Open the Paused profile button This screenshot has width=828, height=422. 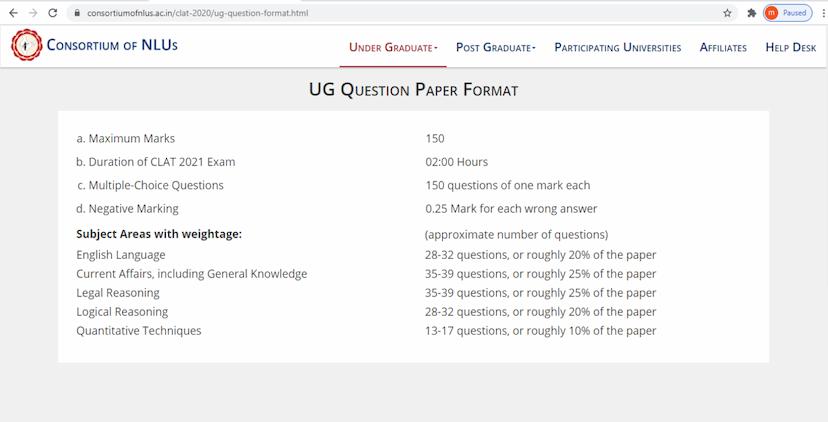coord(787,13)
